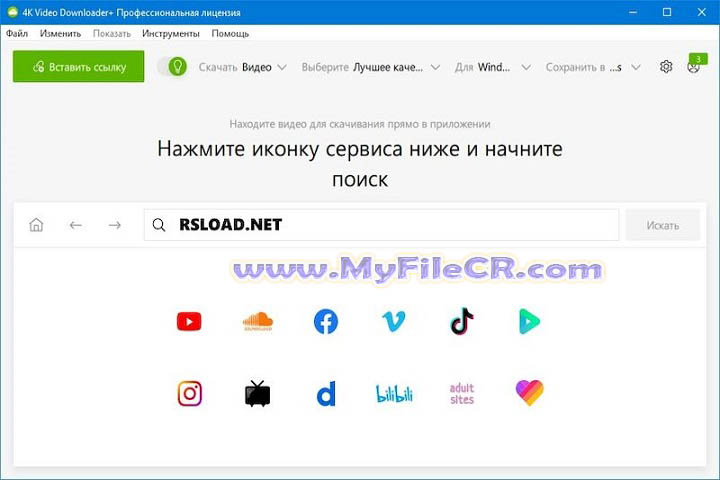
Task: Open the YouTube service icon
Action: pos(189,322)
